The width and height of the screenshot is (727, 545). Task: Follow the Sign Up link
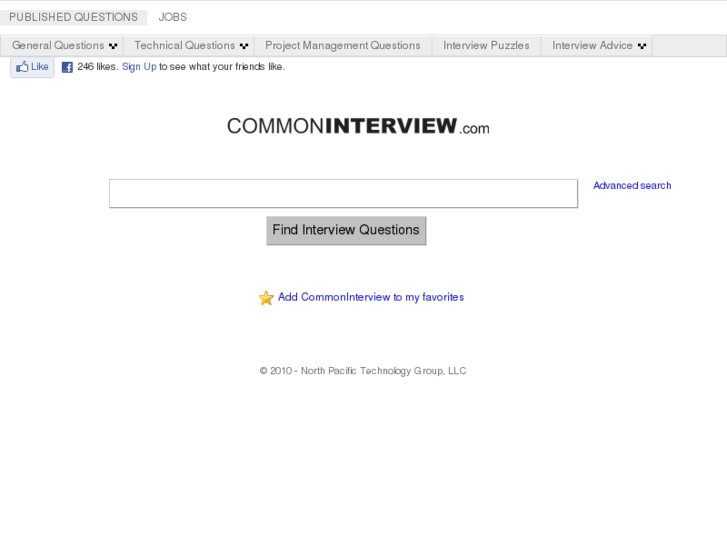click(139, 67)
